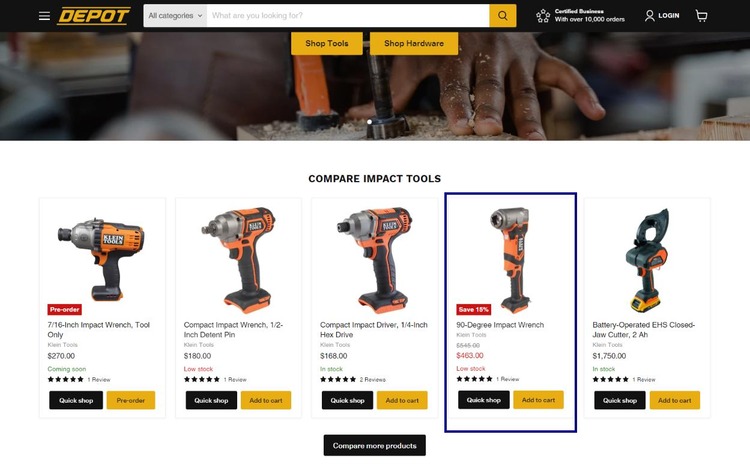
Task: Click Pre-order button for 7/16-Inch Impact Wrench
Action: (x=131, y=400)
